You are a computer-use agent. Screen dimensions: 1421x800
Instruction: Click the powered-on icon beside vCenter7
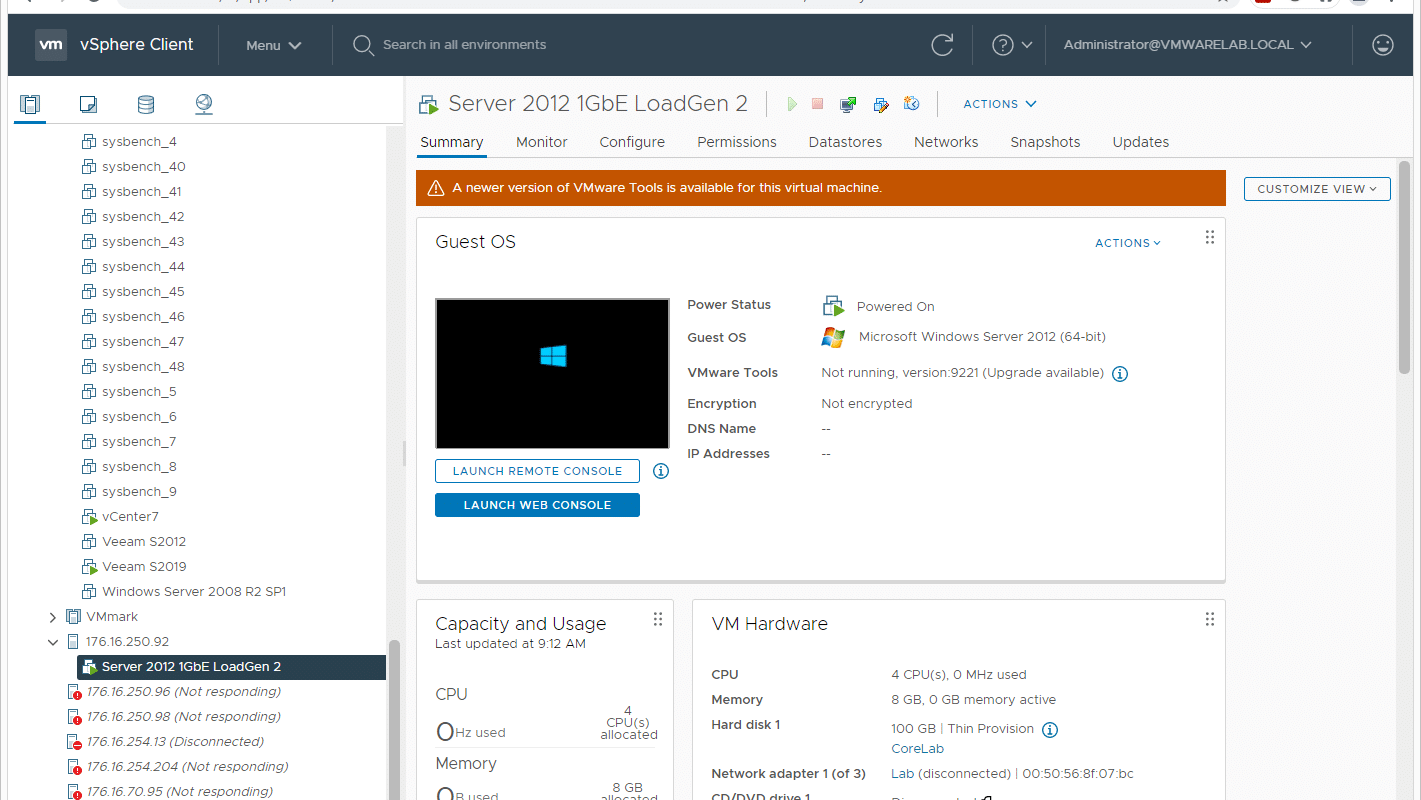point(88,517)
